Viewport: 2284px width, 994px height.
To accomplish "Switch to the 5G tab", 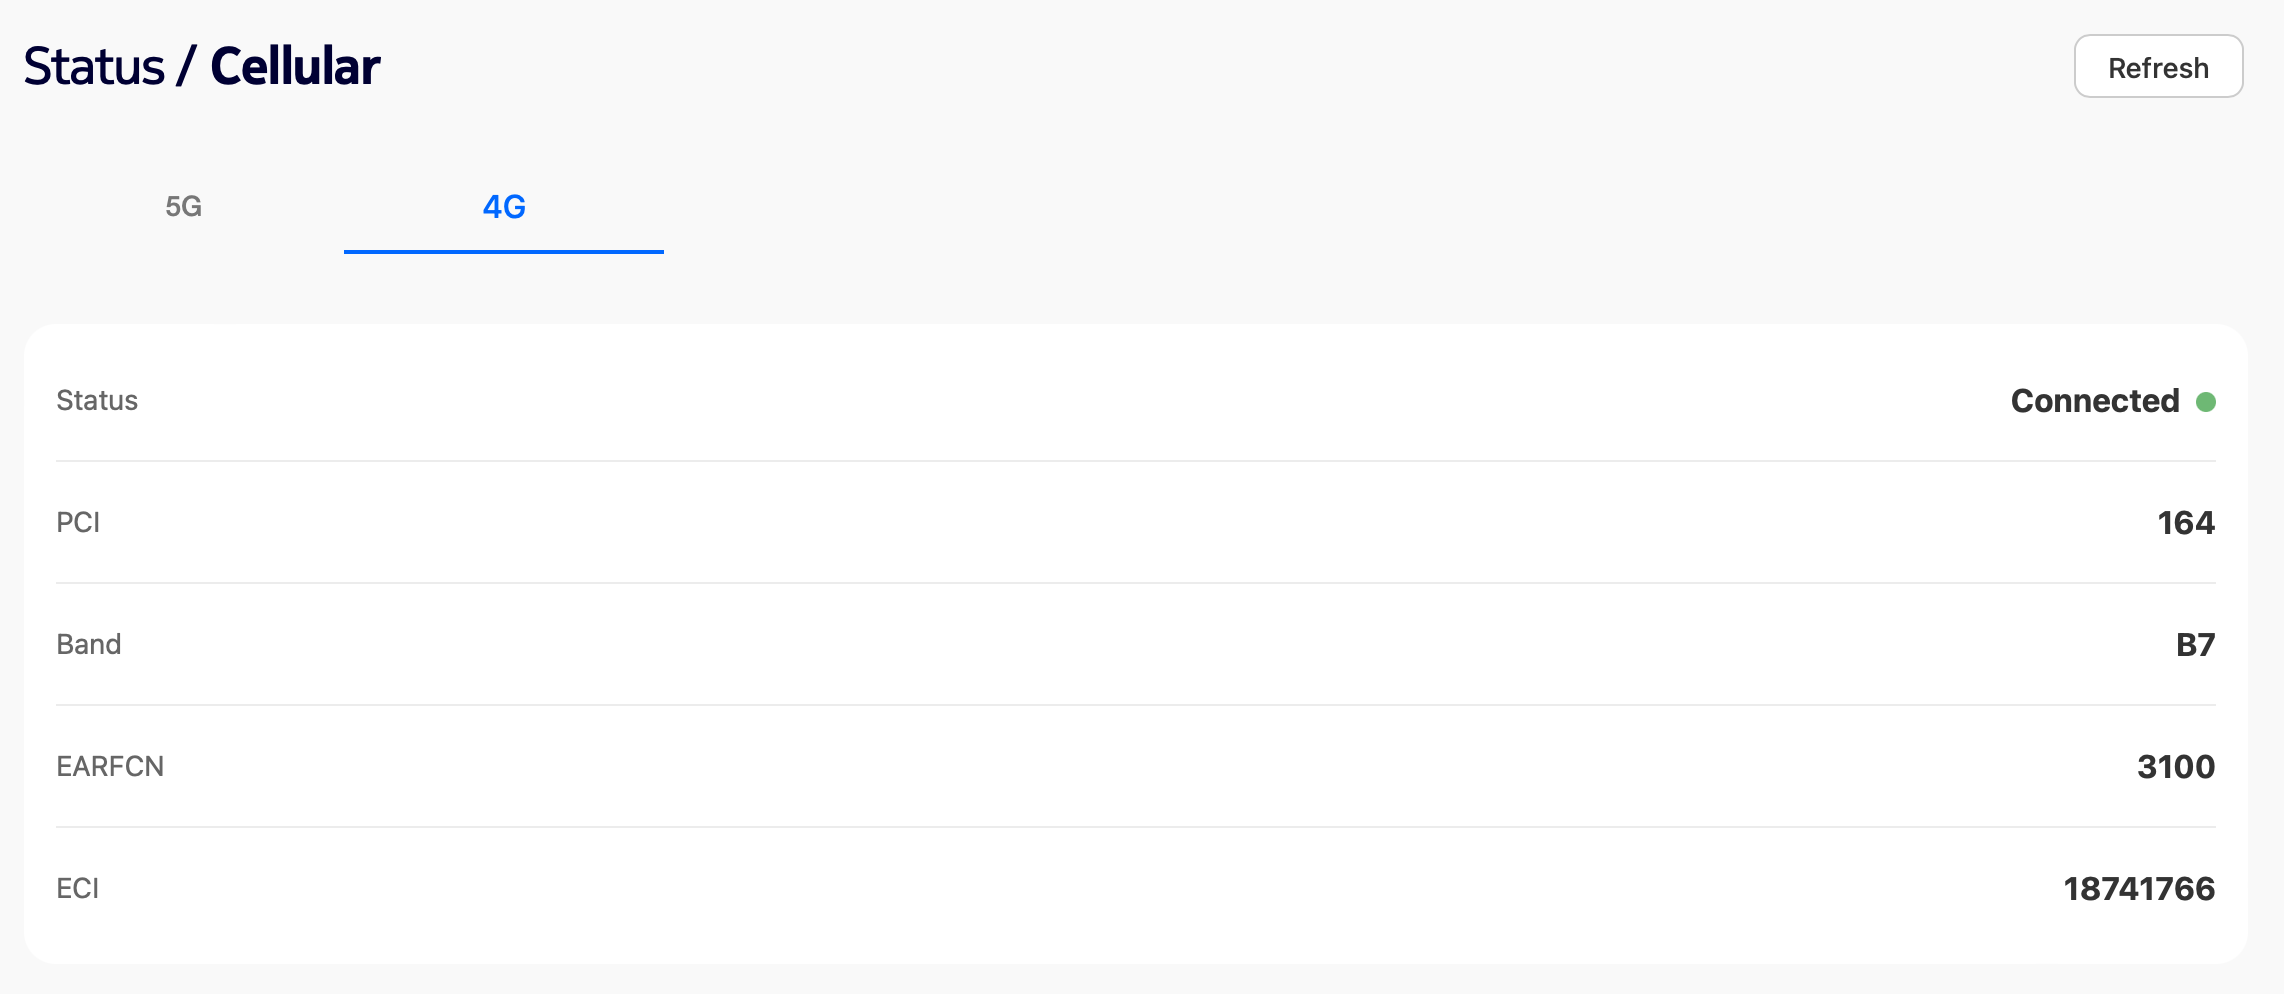I will pyautogui.click(x=184, y=207).
